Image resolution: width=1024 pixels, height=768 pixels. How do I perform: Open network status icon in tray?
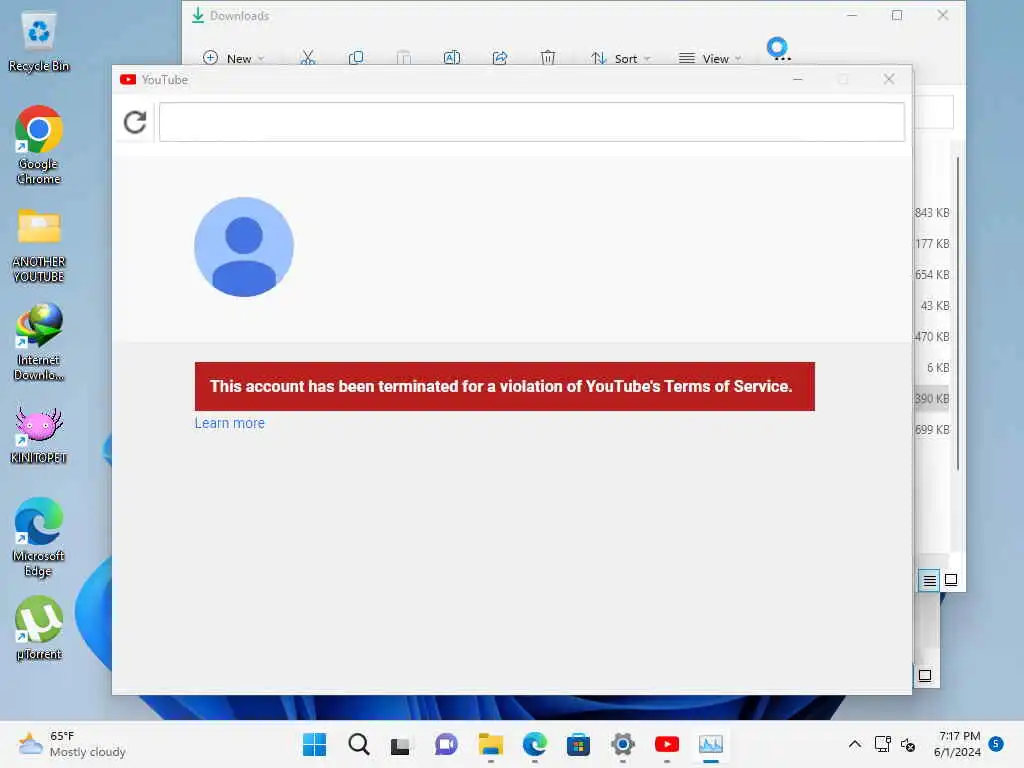click(882, 744)
